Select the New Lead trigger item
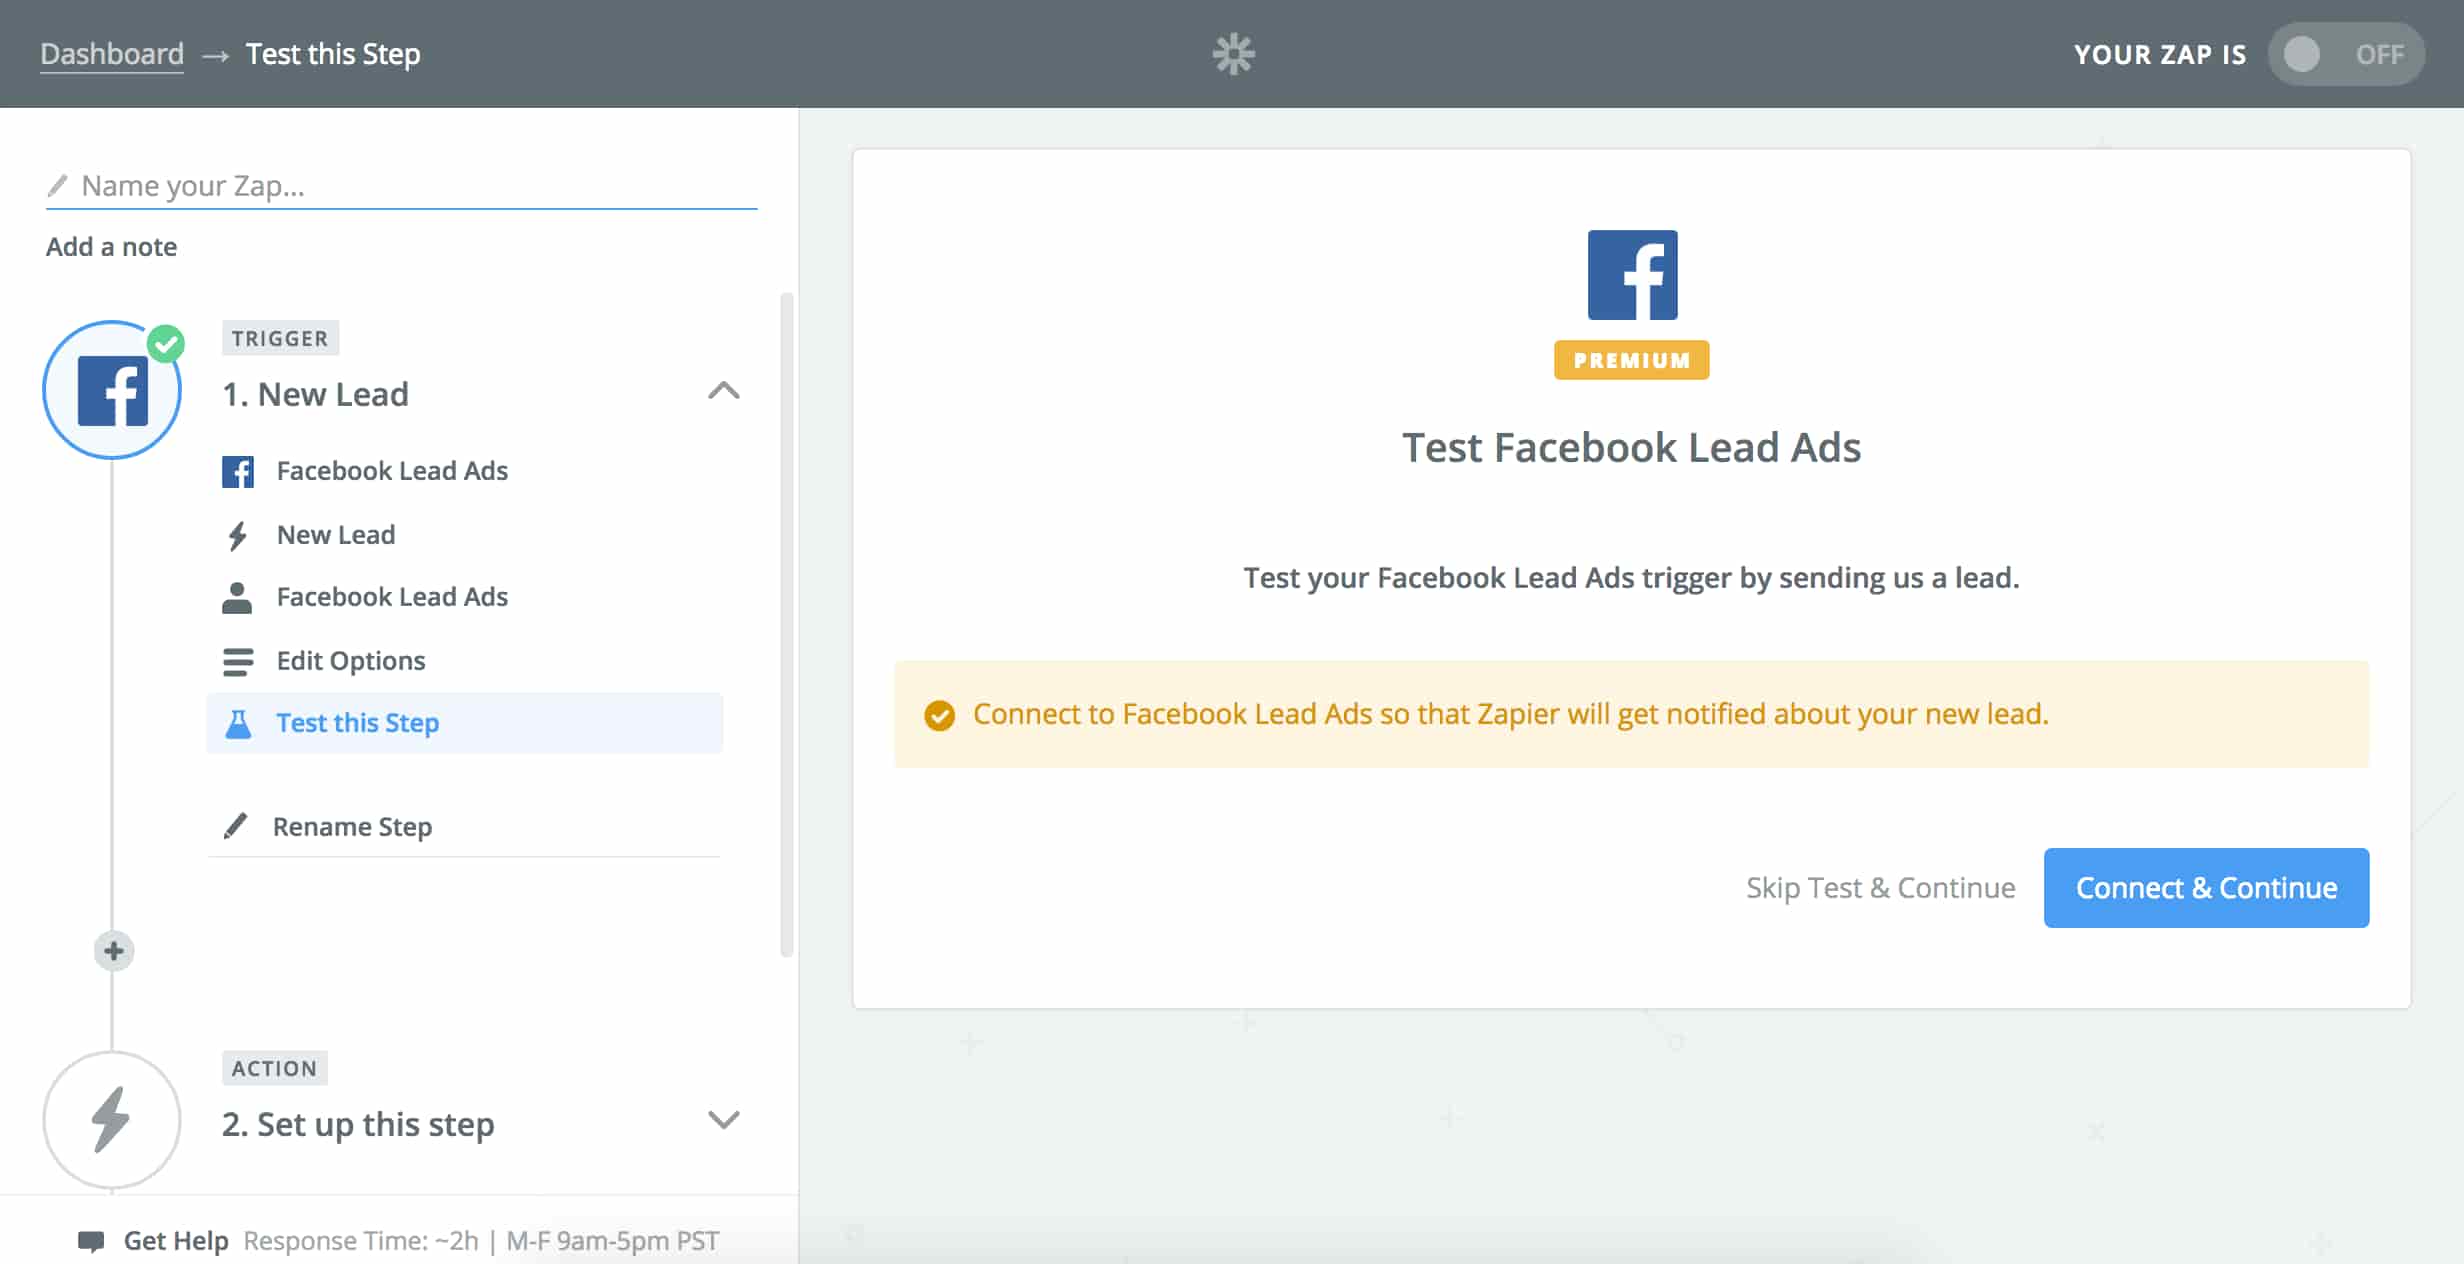 tap(465, 535)
